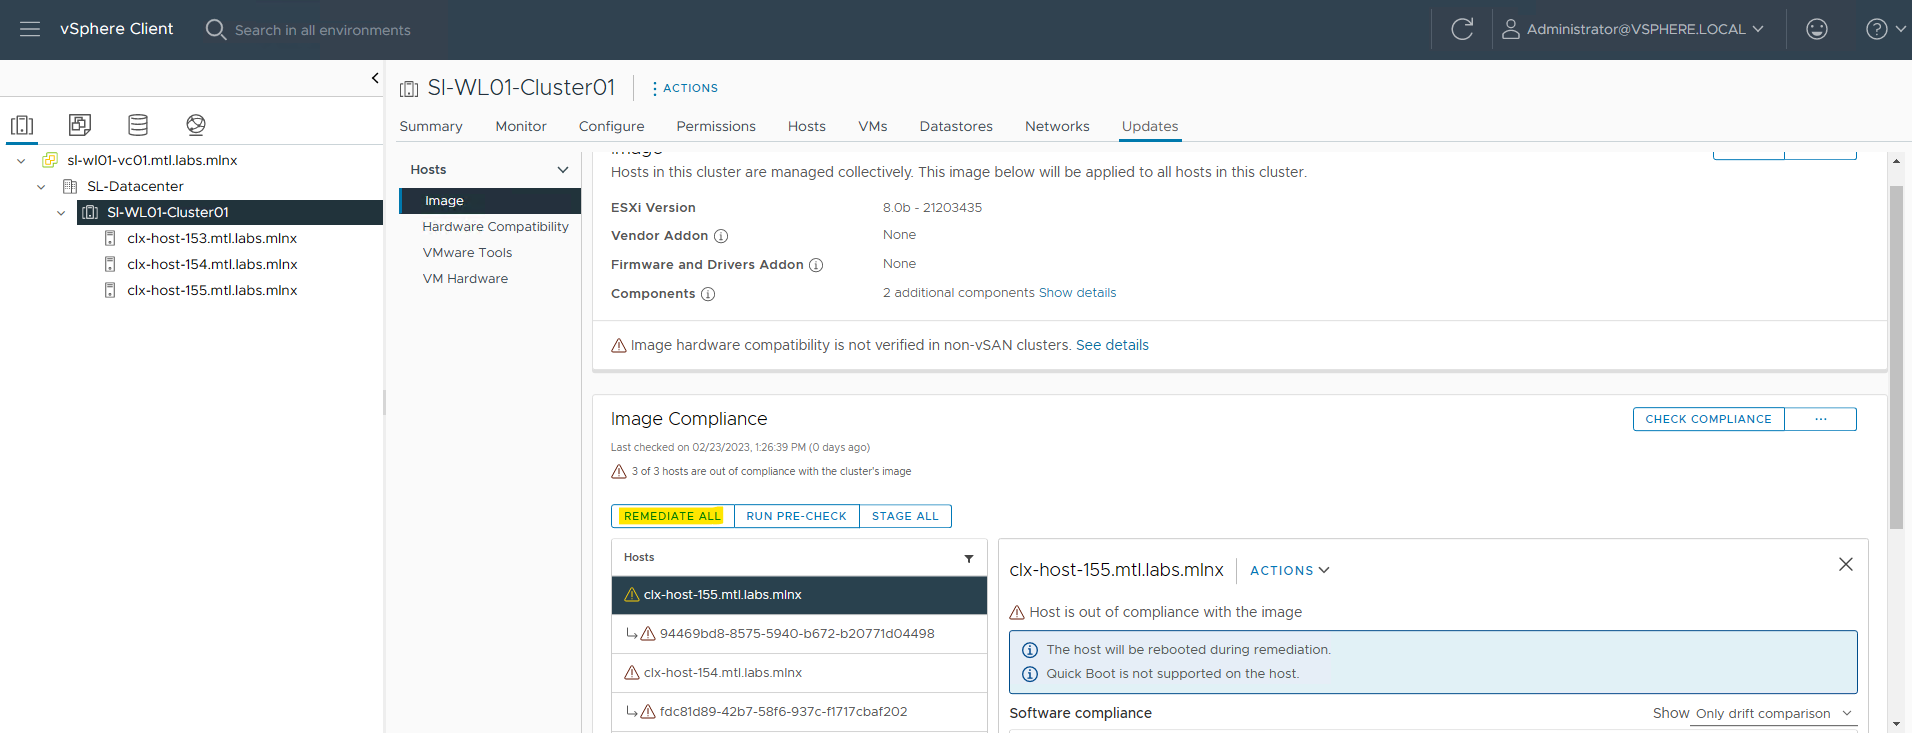The height and width of the screenshot is (733, 1912).
Task: Click the scrollbar down arrow
Action: click(1896, 723)
